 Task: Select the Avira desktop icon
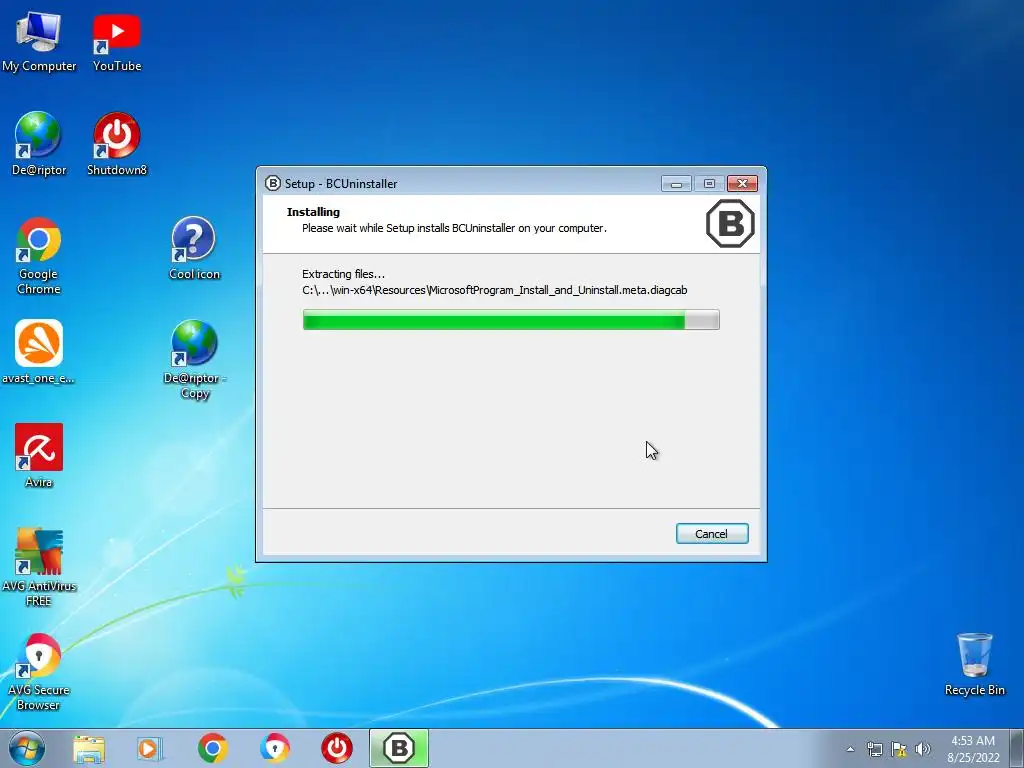coord(39,456)
